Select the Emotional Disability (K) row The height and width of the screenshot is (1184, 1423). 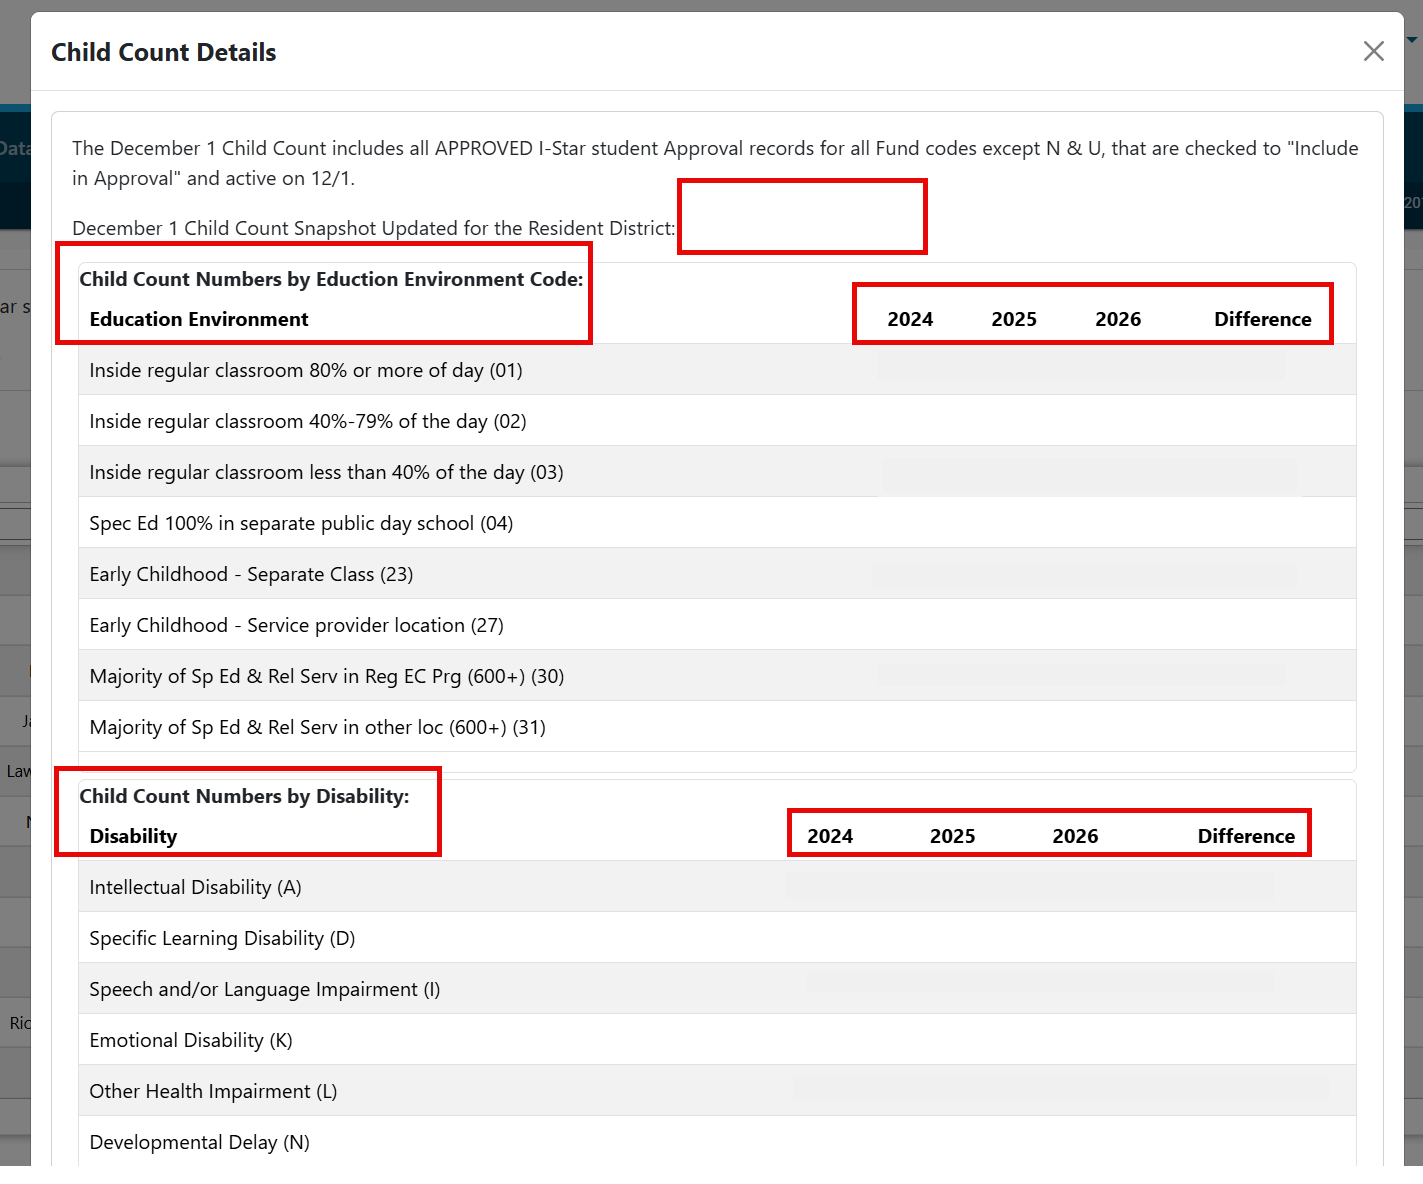[x=191, y=1040]
